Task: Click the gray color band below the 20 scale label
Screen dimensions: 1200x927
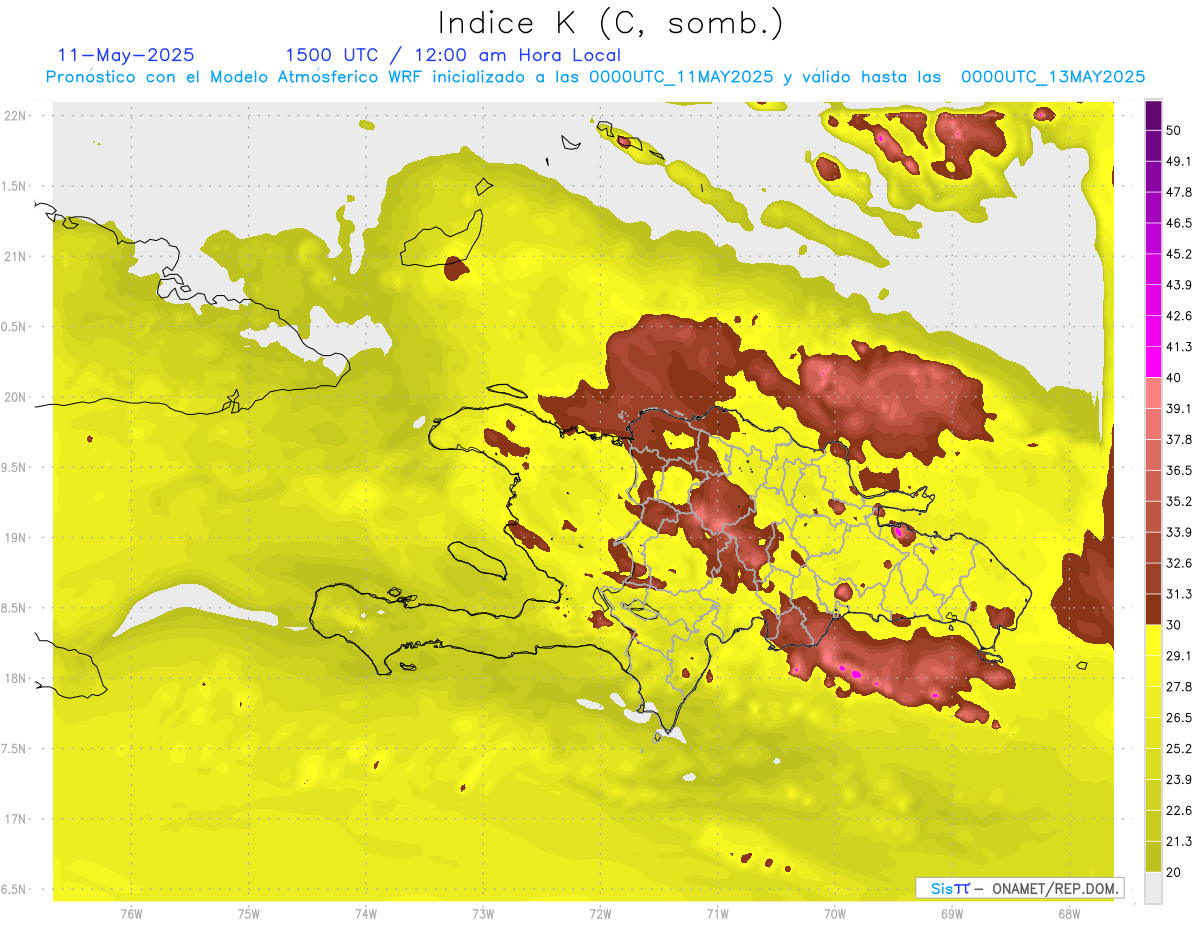Action: tap(1154, 888)
